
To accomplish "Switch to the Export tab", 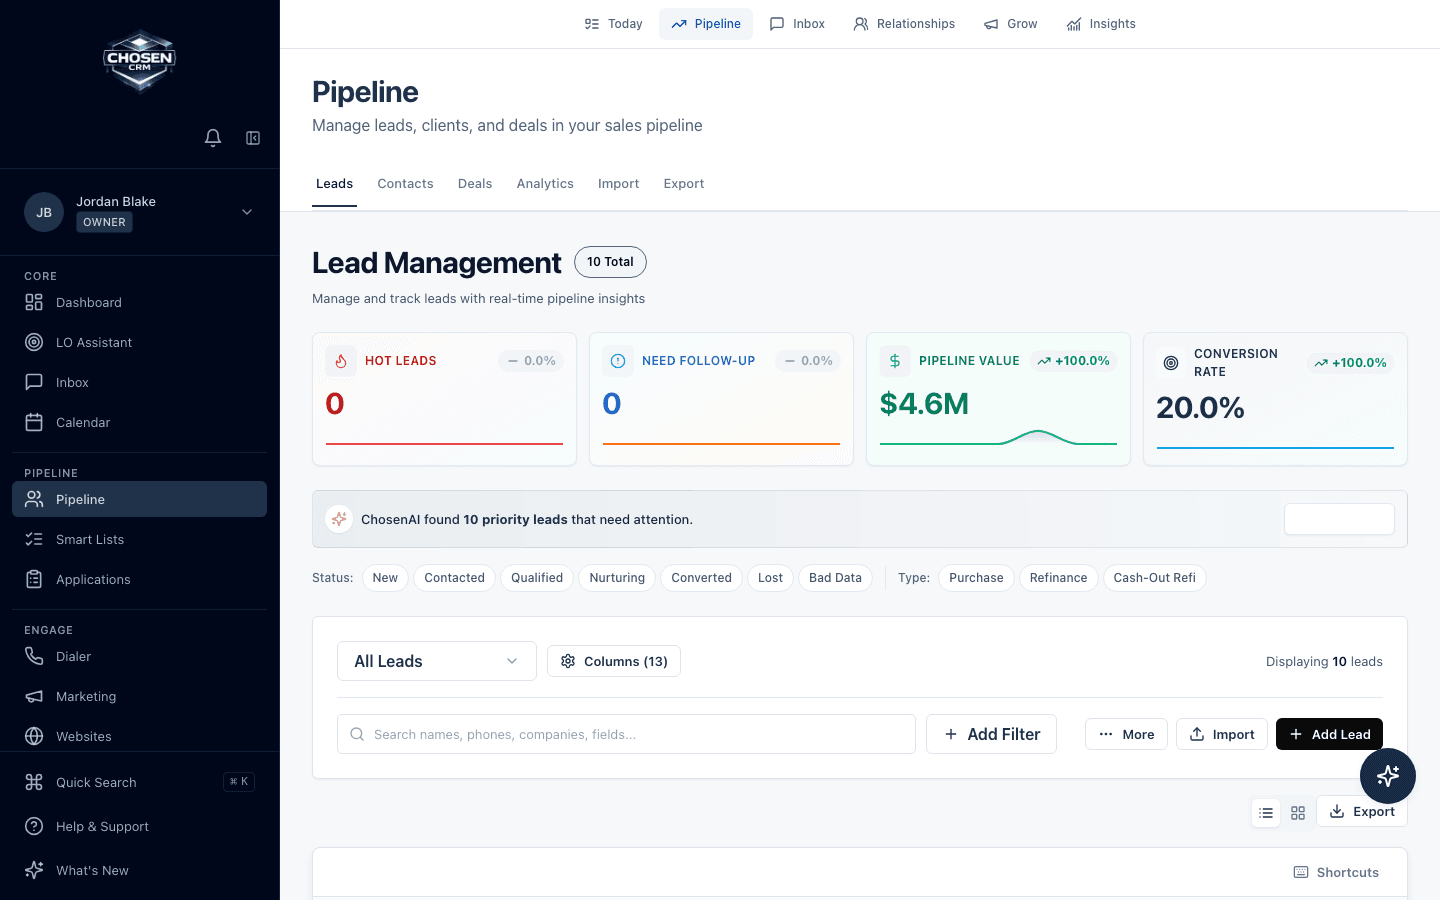I will [684, 184].
